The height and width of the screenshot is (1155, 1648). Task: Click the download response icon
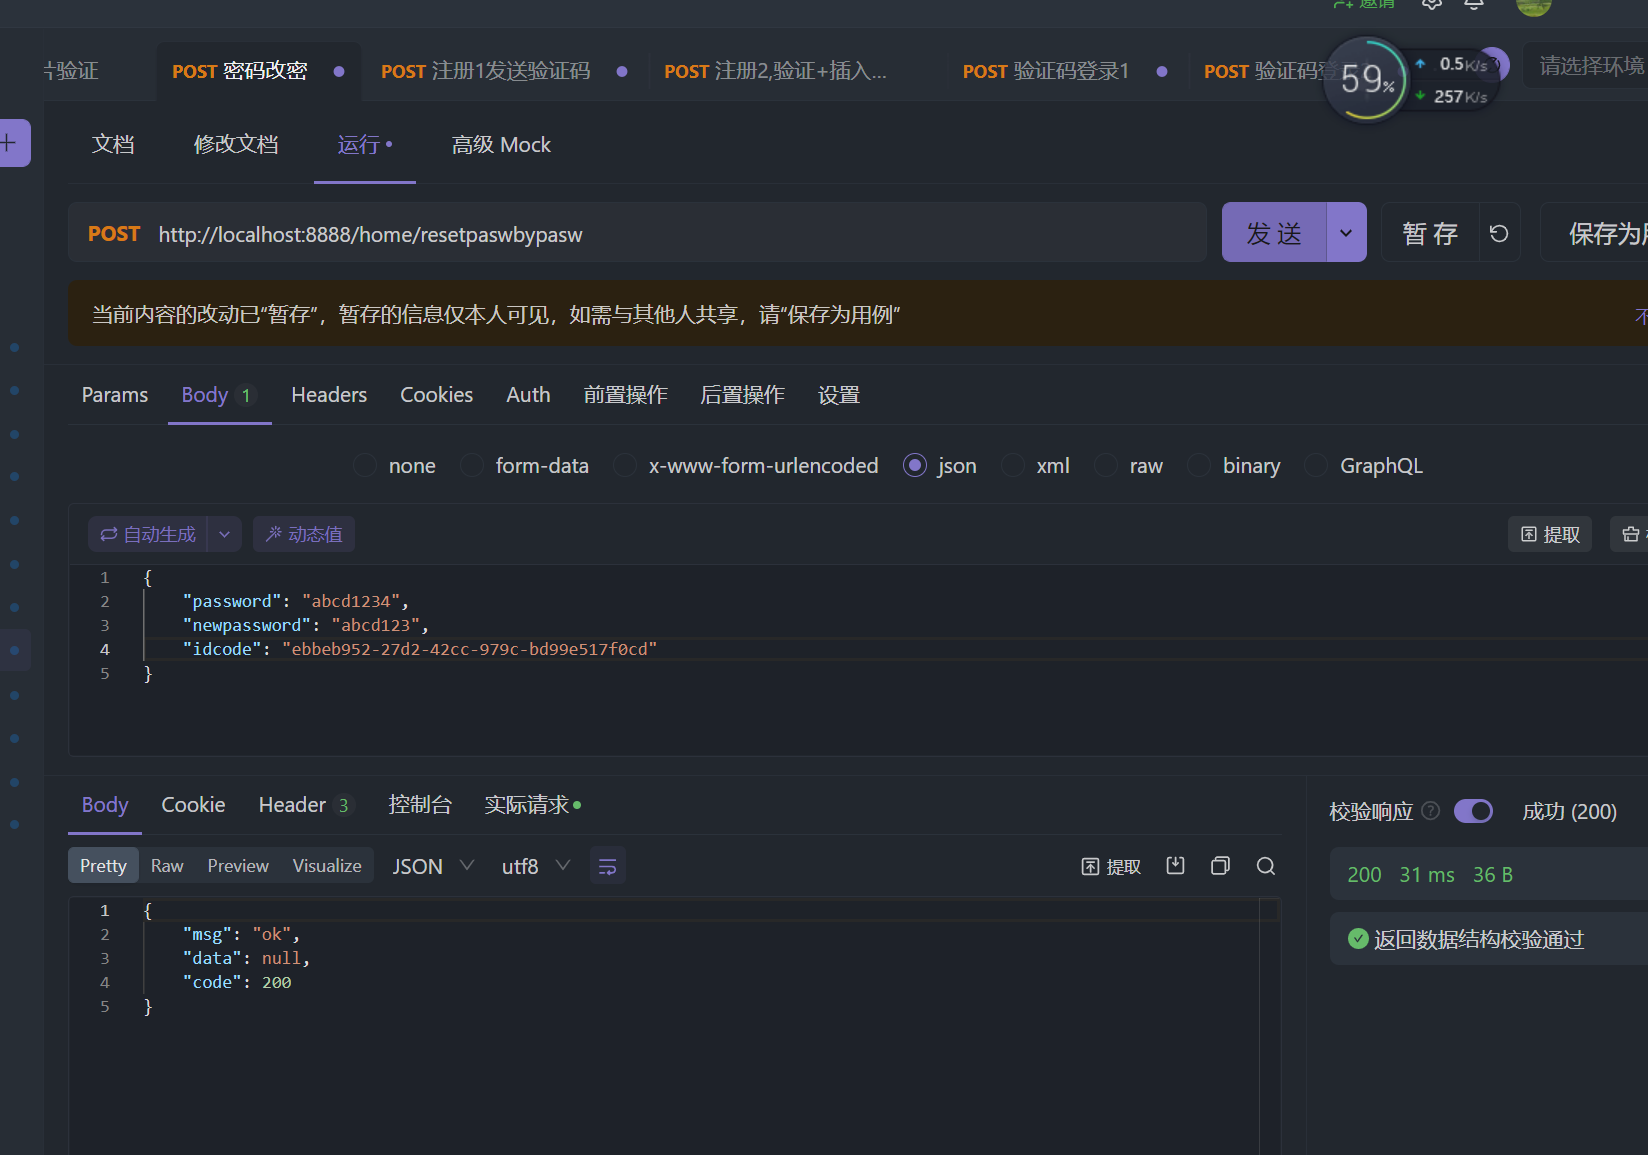1176,866
